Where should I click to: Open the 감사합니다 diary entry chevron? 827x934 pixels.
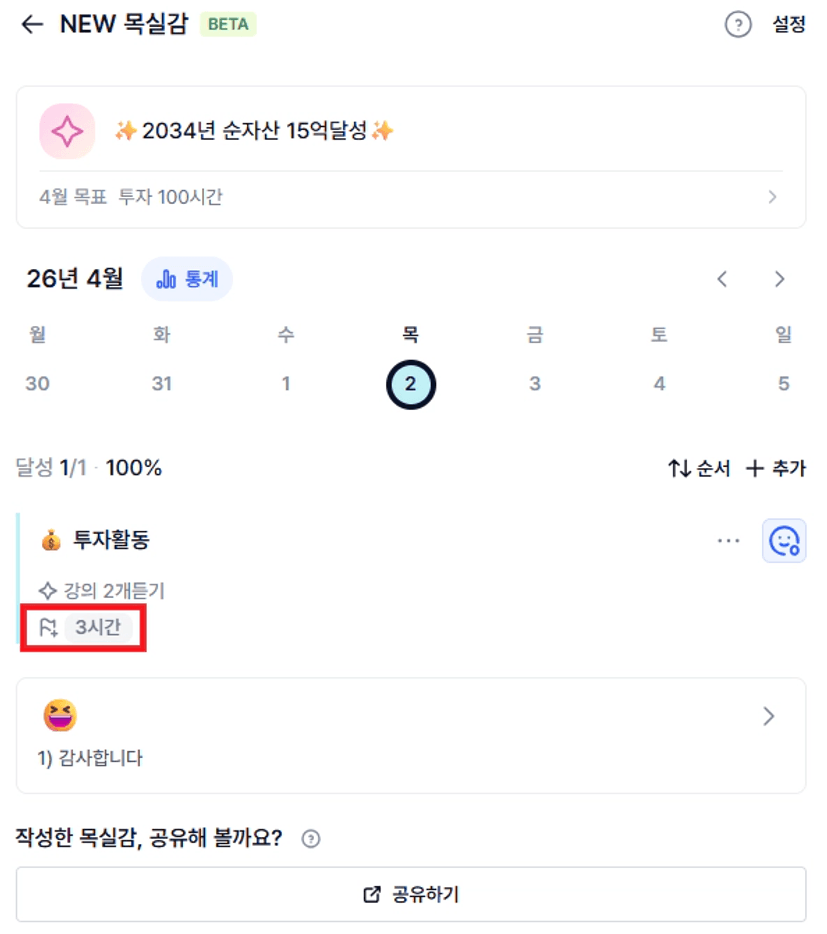(768, 716)
